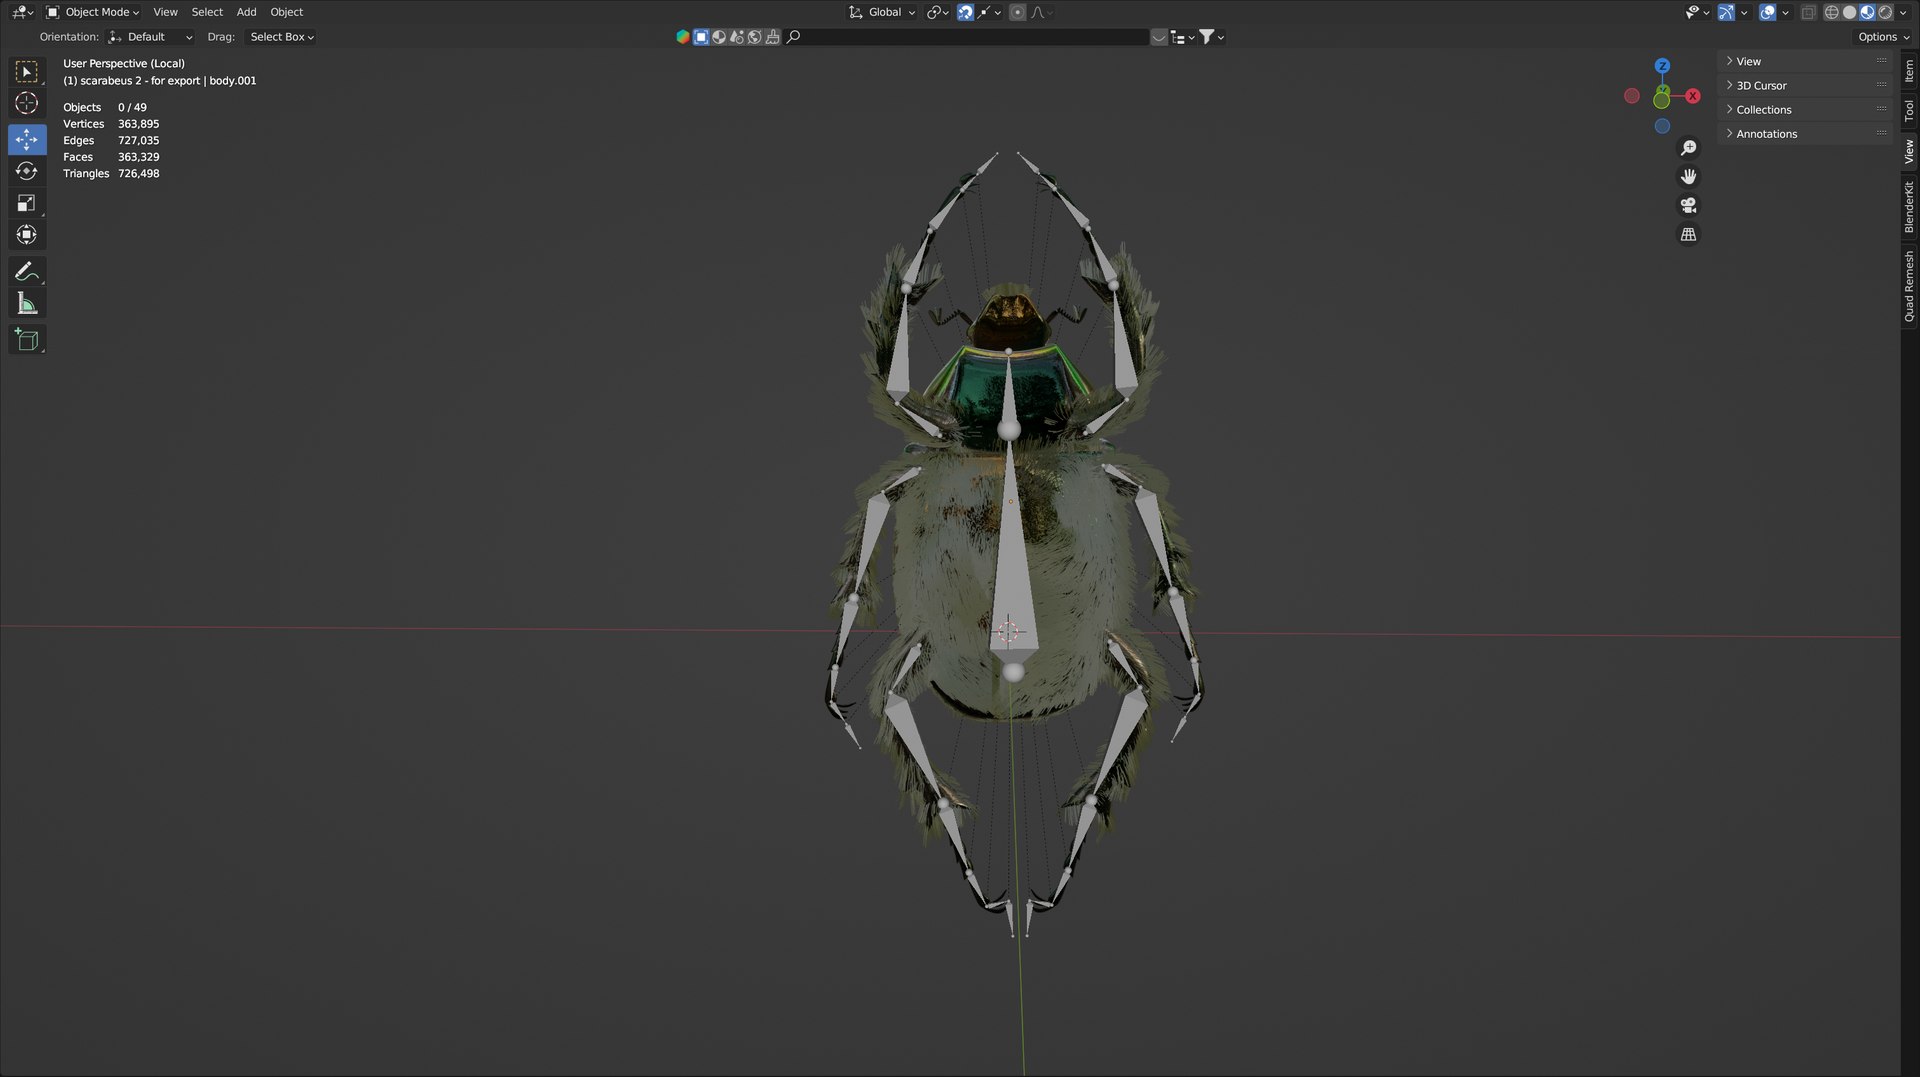Switch perspective/orthographic with grid gizmo
The image size is (1920, 1077).
click(x=1689, y=234)
